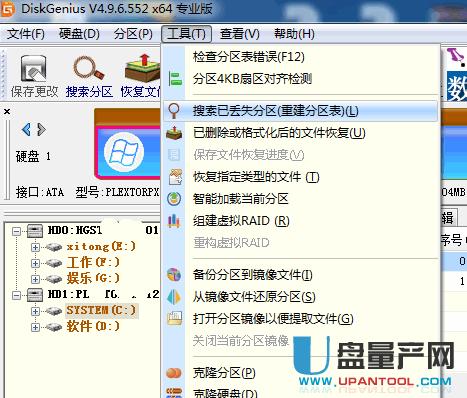Click the drive icon next to 软件(D:)
Image resolution: width=467 pixels, height=398 pixels.
54,327
